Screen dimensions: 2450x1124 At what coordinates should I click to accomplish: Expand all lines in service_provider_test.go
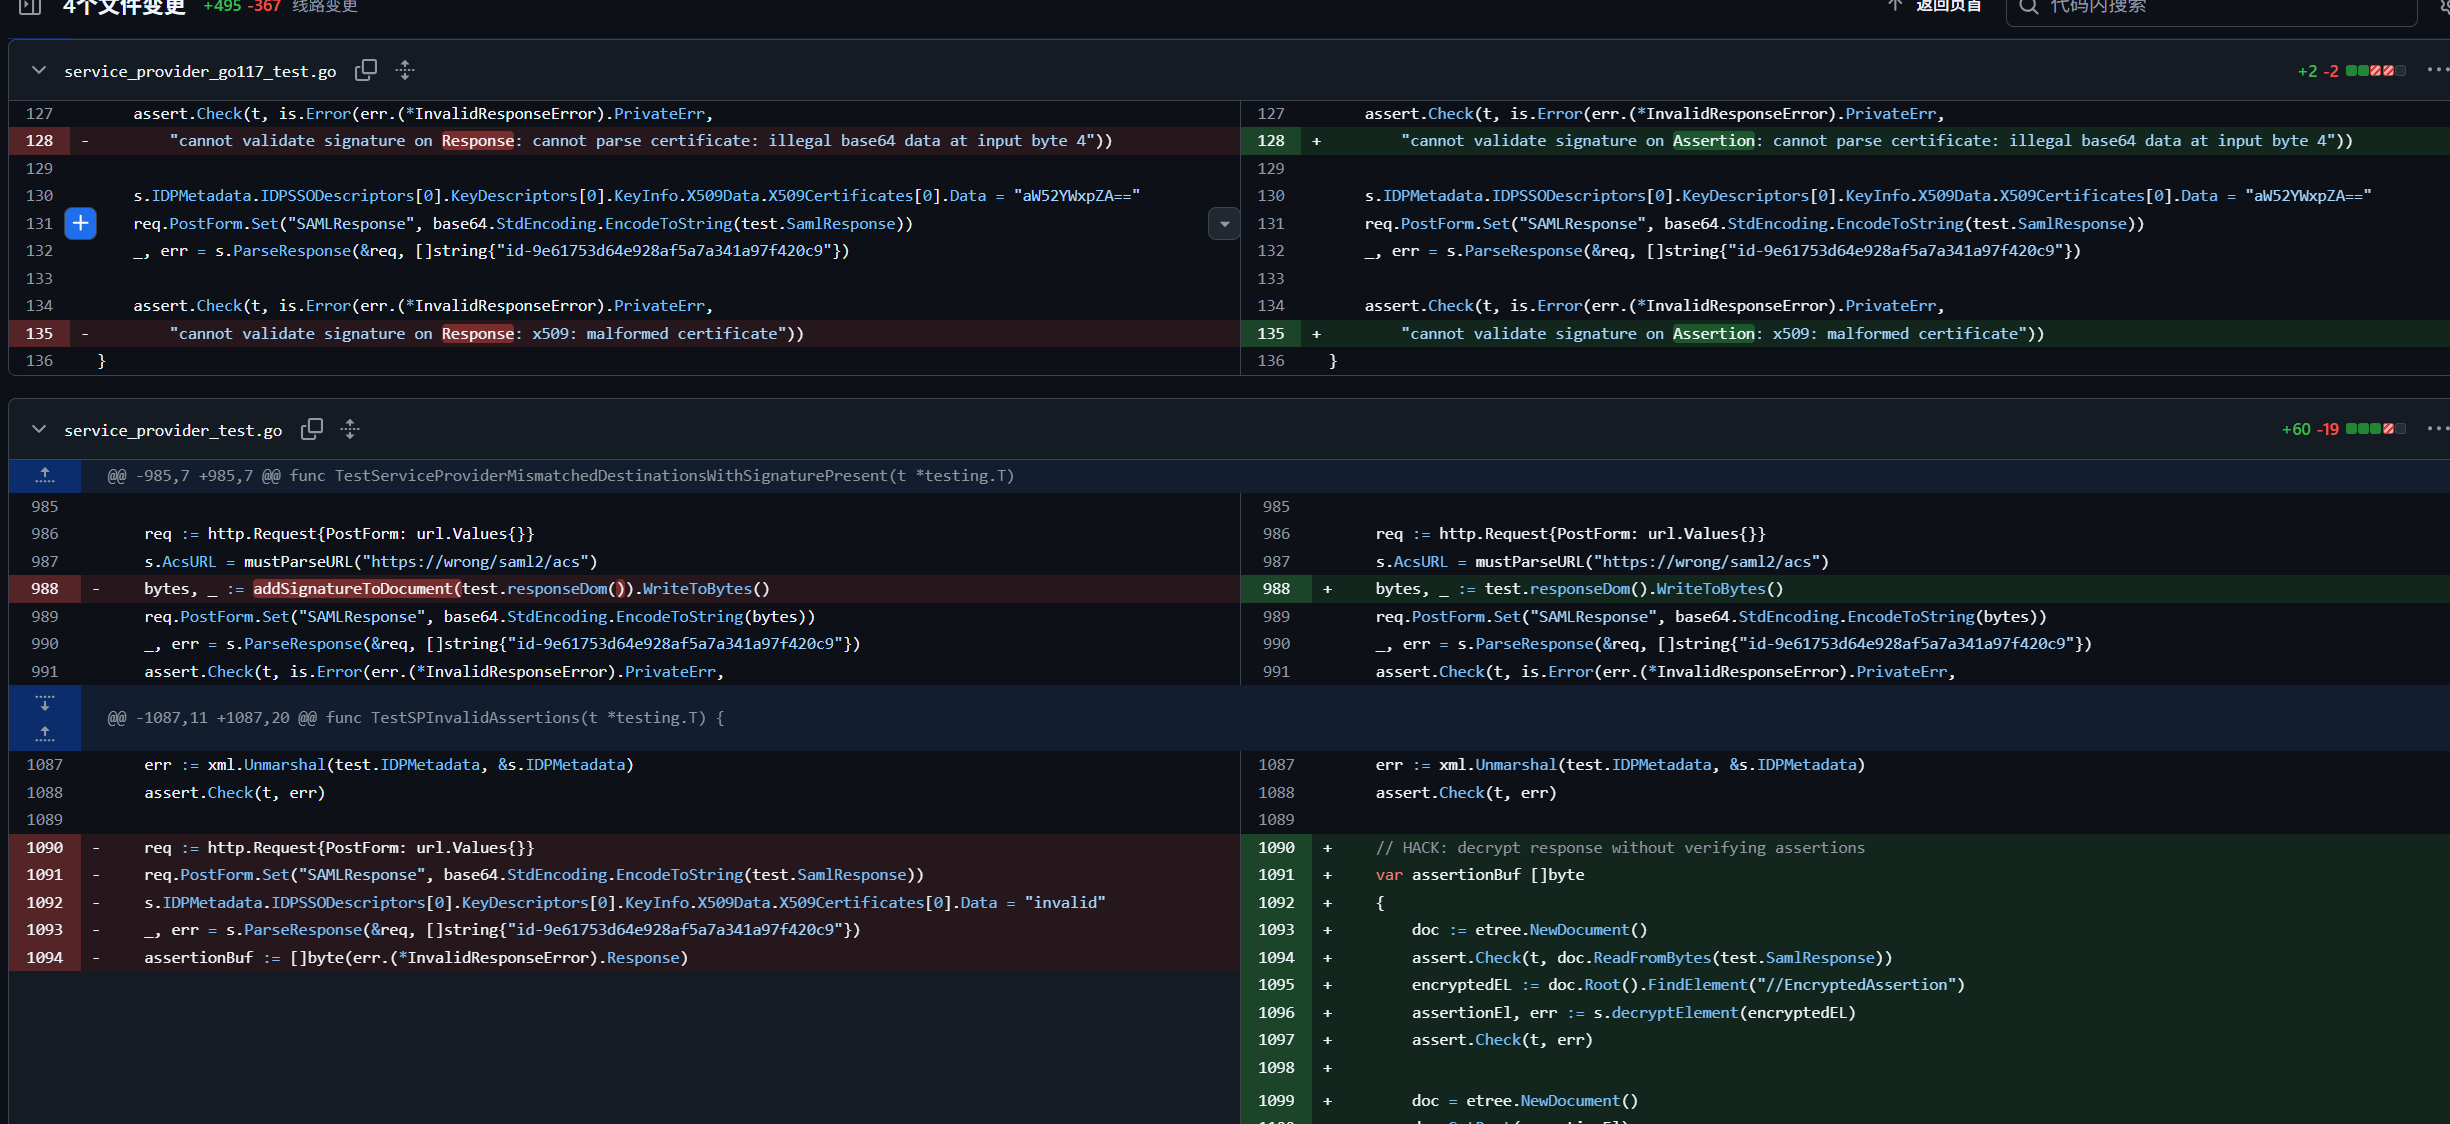click(350, 429)
